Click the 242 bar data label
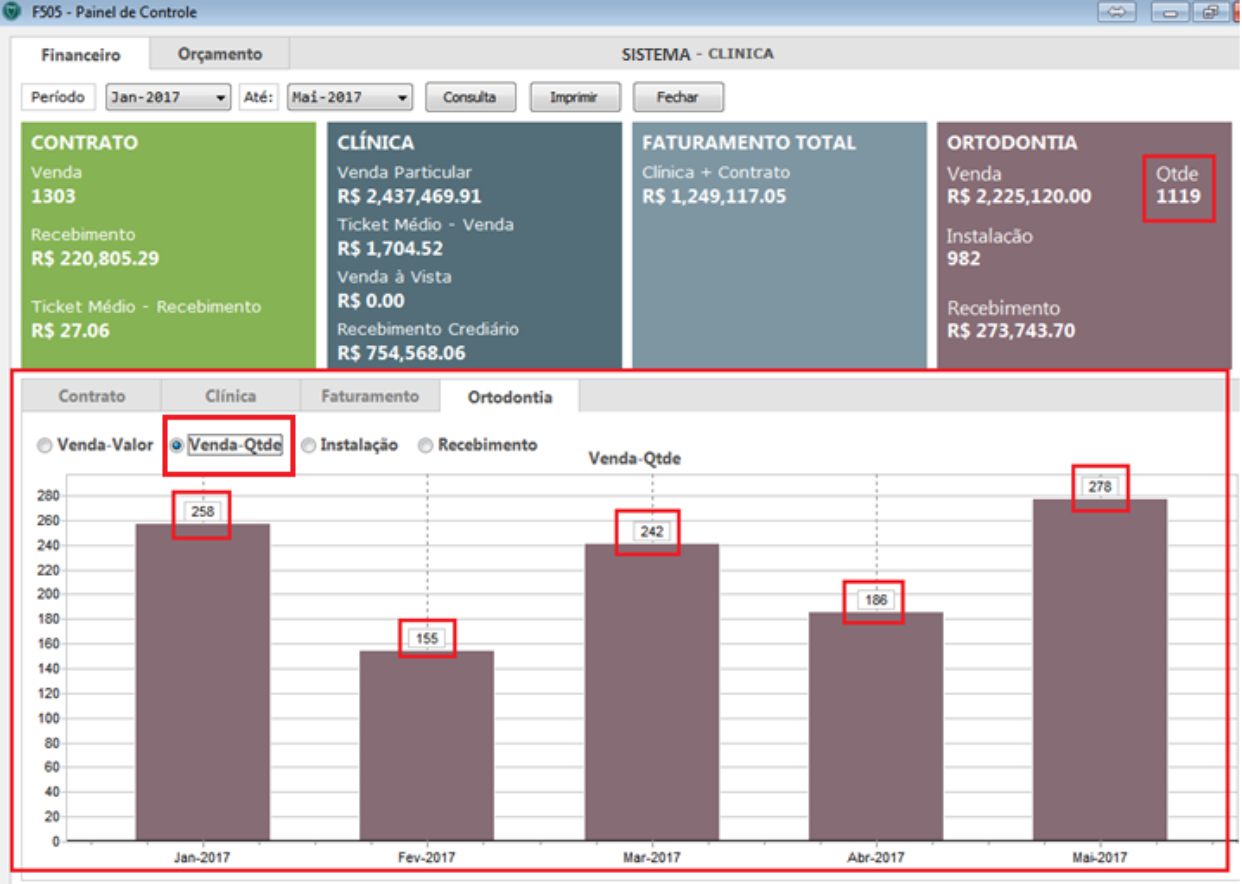The height and width of the screenshot is (884, 1242). point(652,531)
